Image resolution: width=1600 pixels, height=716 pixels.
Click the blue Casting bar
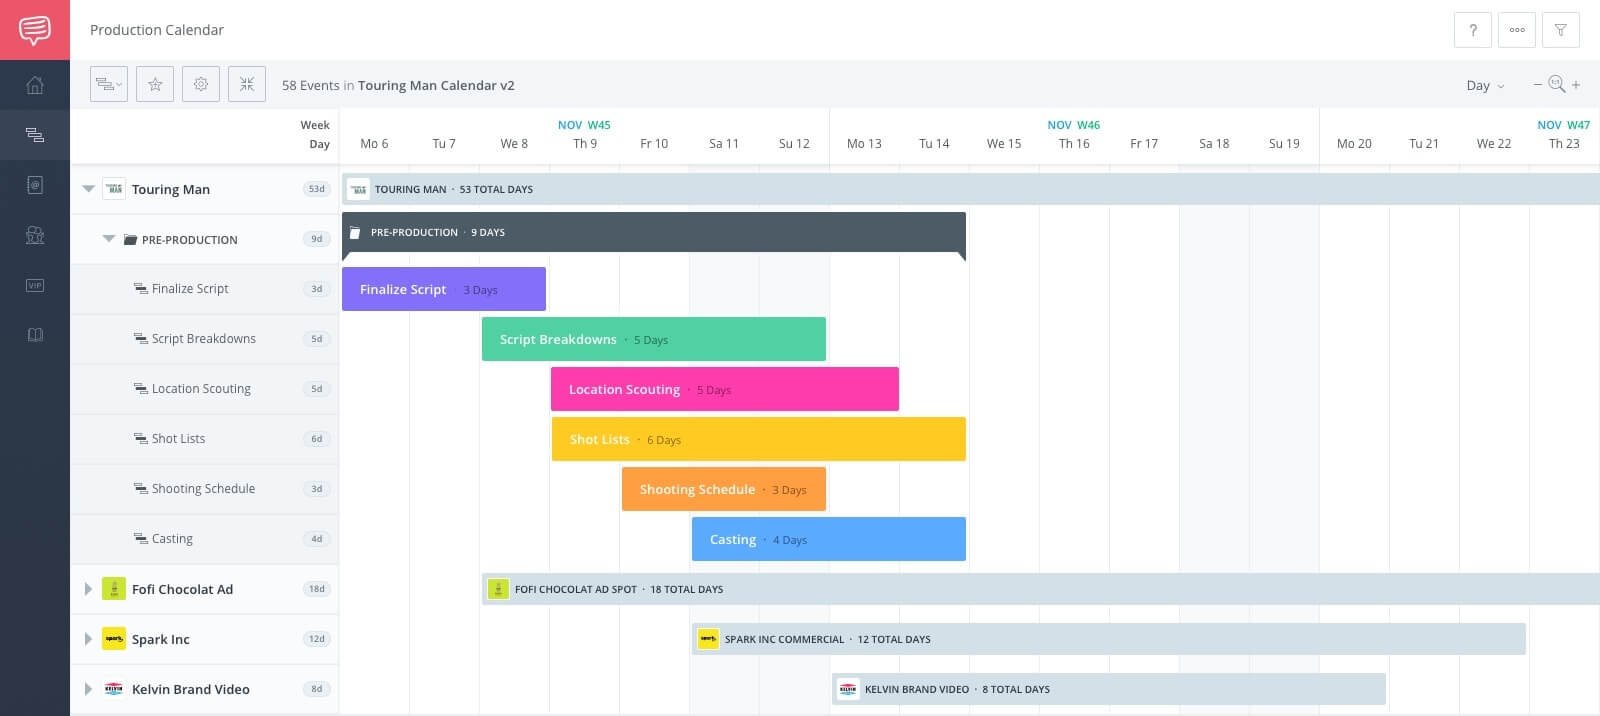pyautogui.click(x=829, y=539)
